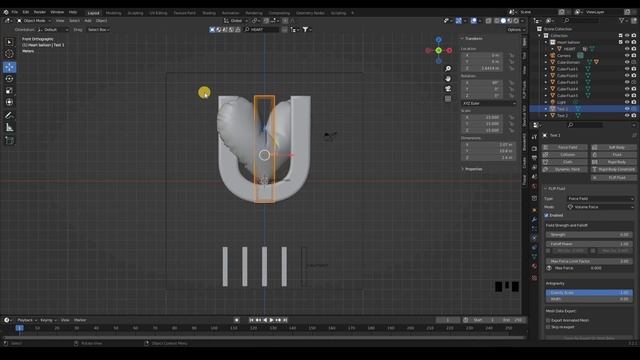Click the Blender logo menu icon

coord(6,12)
